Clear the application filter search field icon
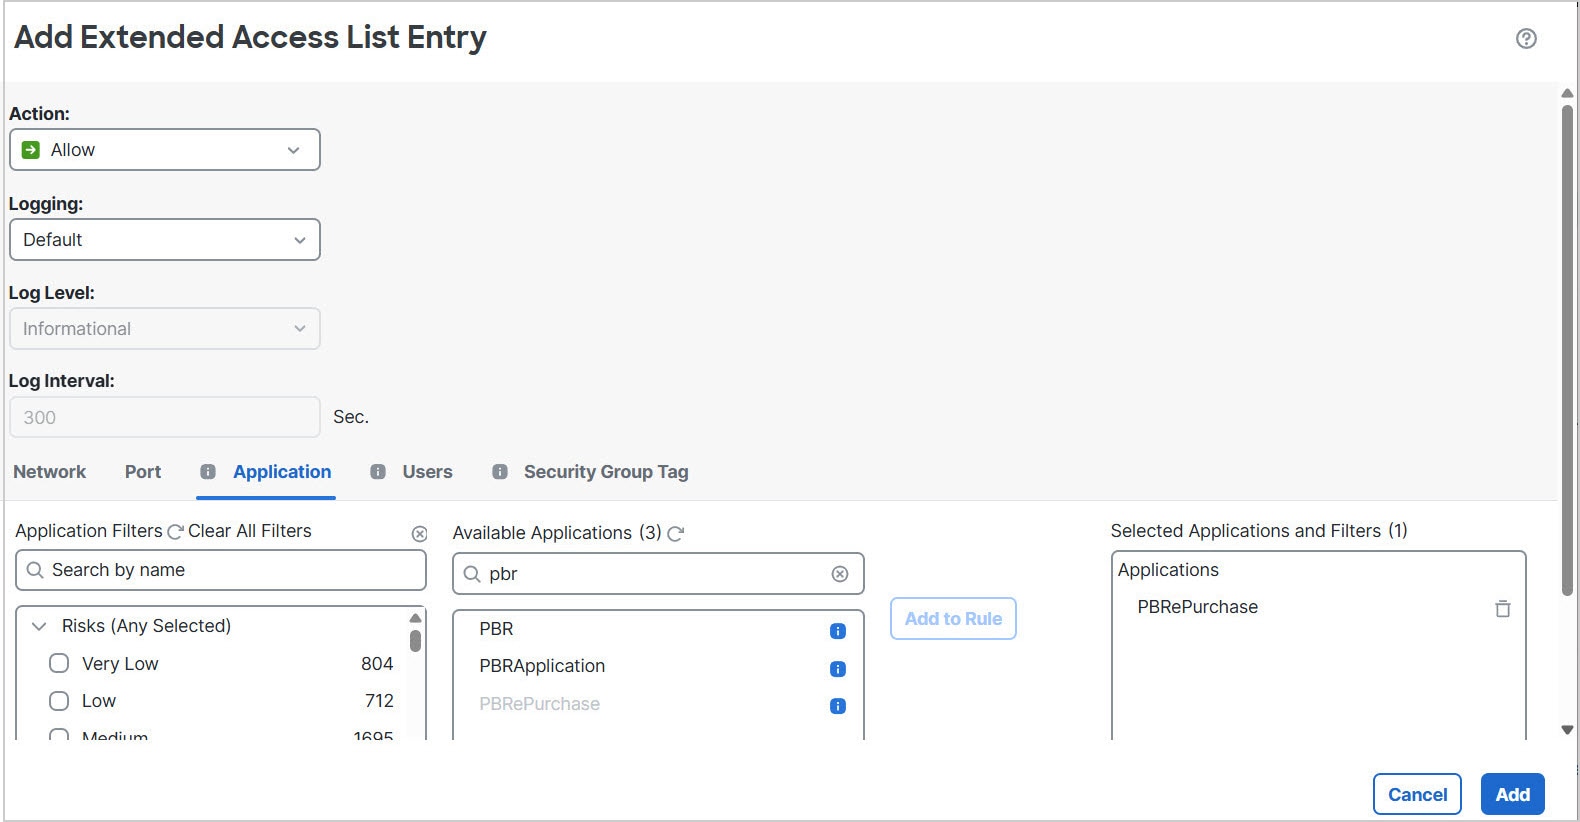The height and width of the screenshot is (822, 1580). click(420, 534)
